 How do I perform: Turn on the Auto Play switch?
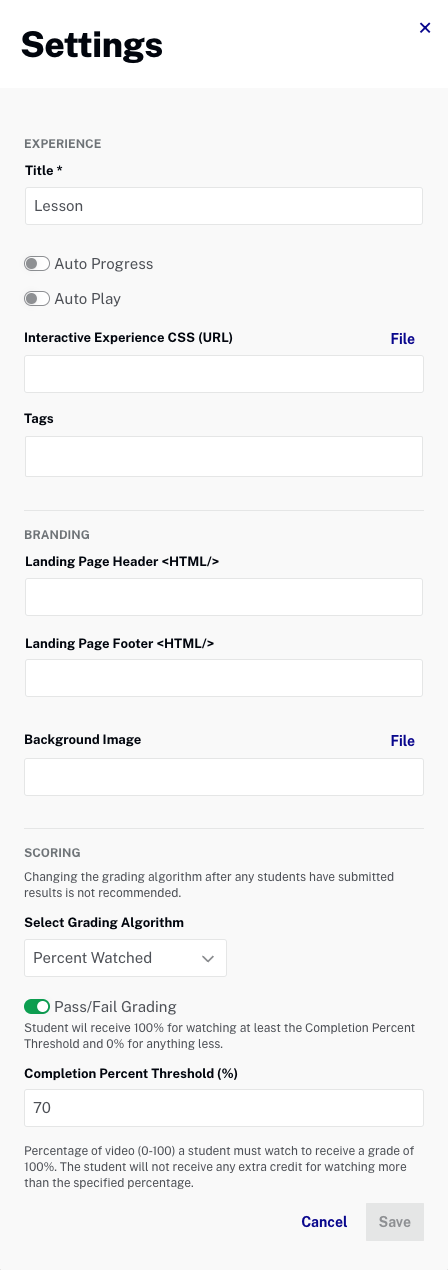[37, 299]
